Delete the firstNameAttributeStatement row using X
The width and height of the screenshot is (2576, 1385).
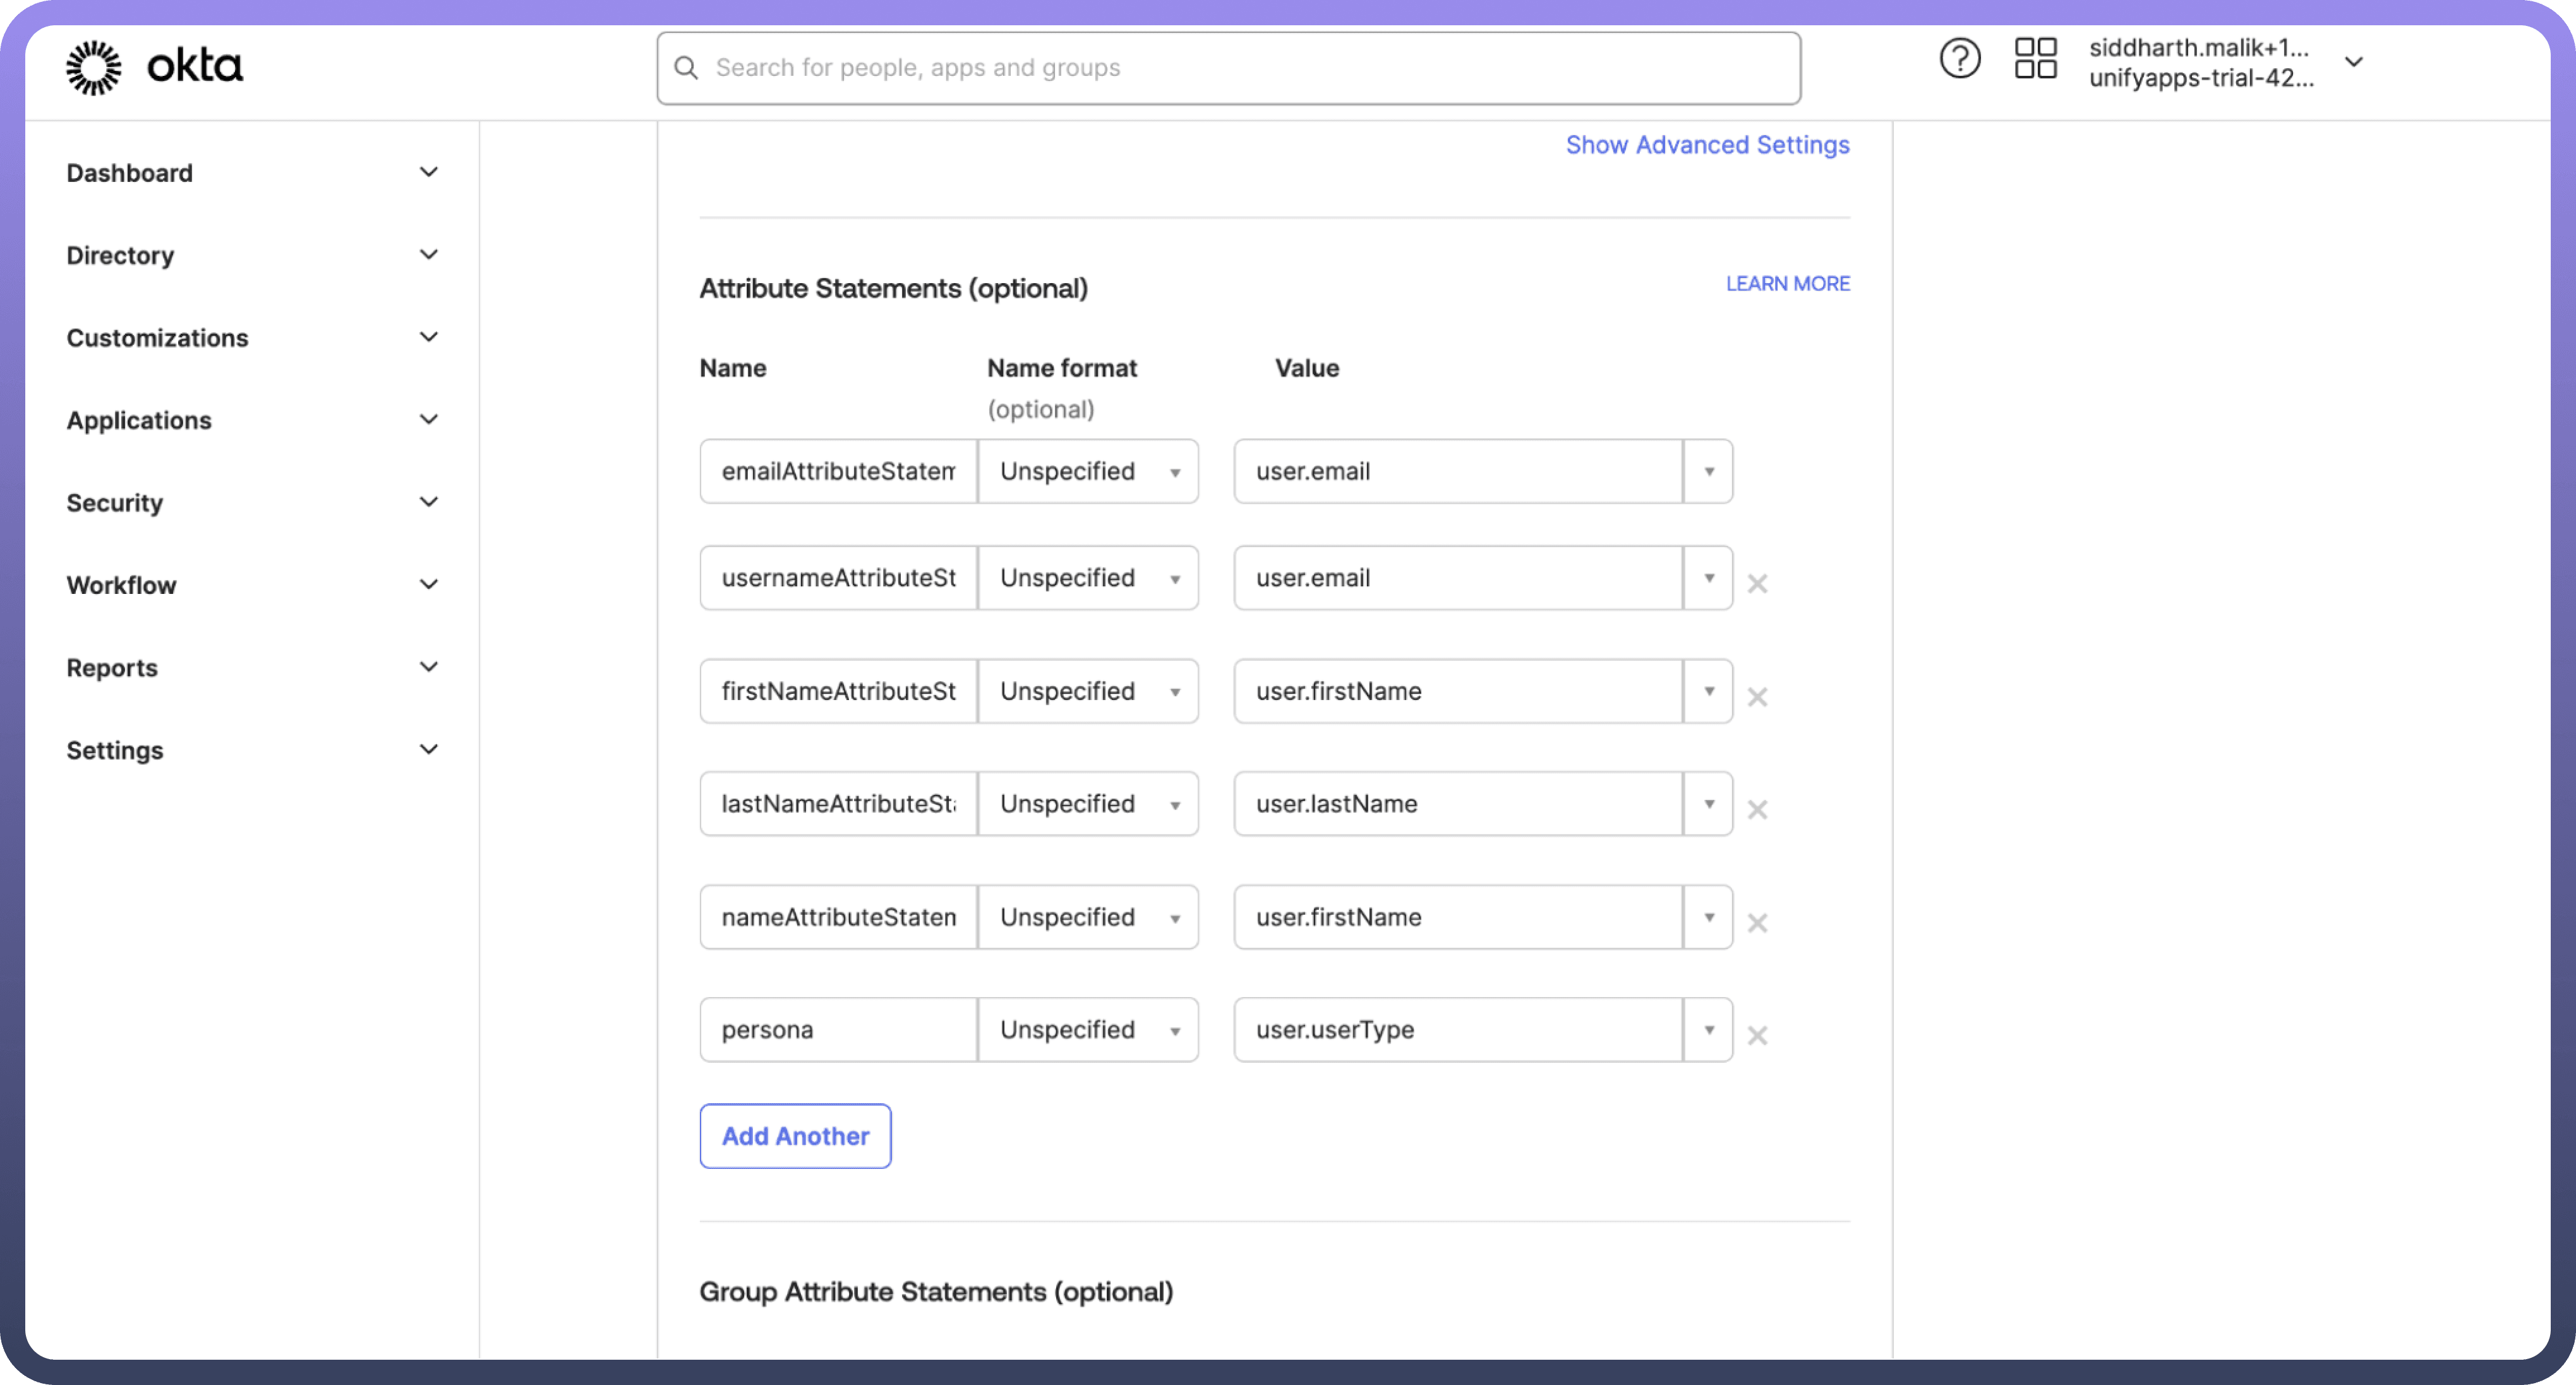point(1757,697)
